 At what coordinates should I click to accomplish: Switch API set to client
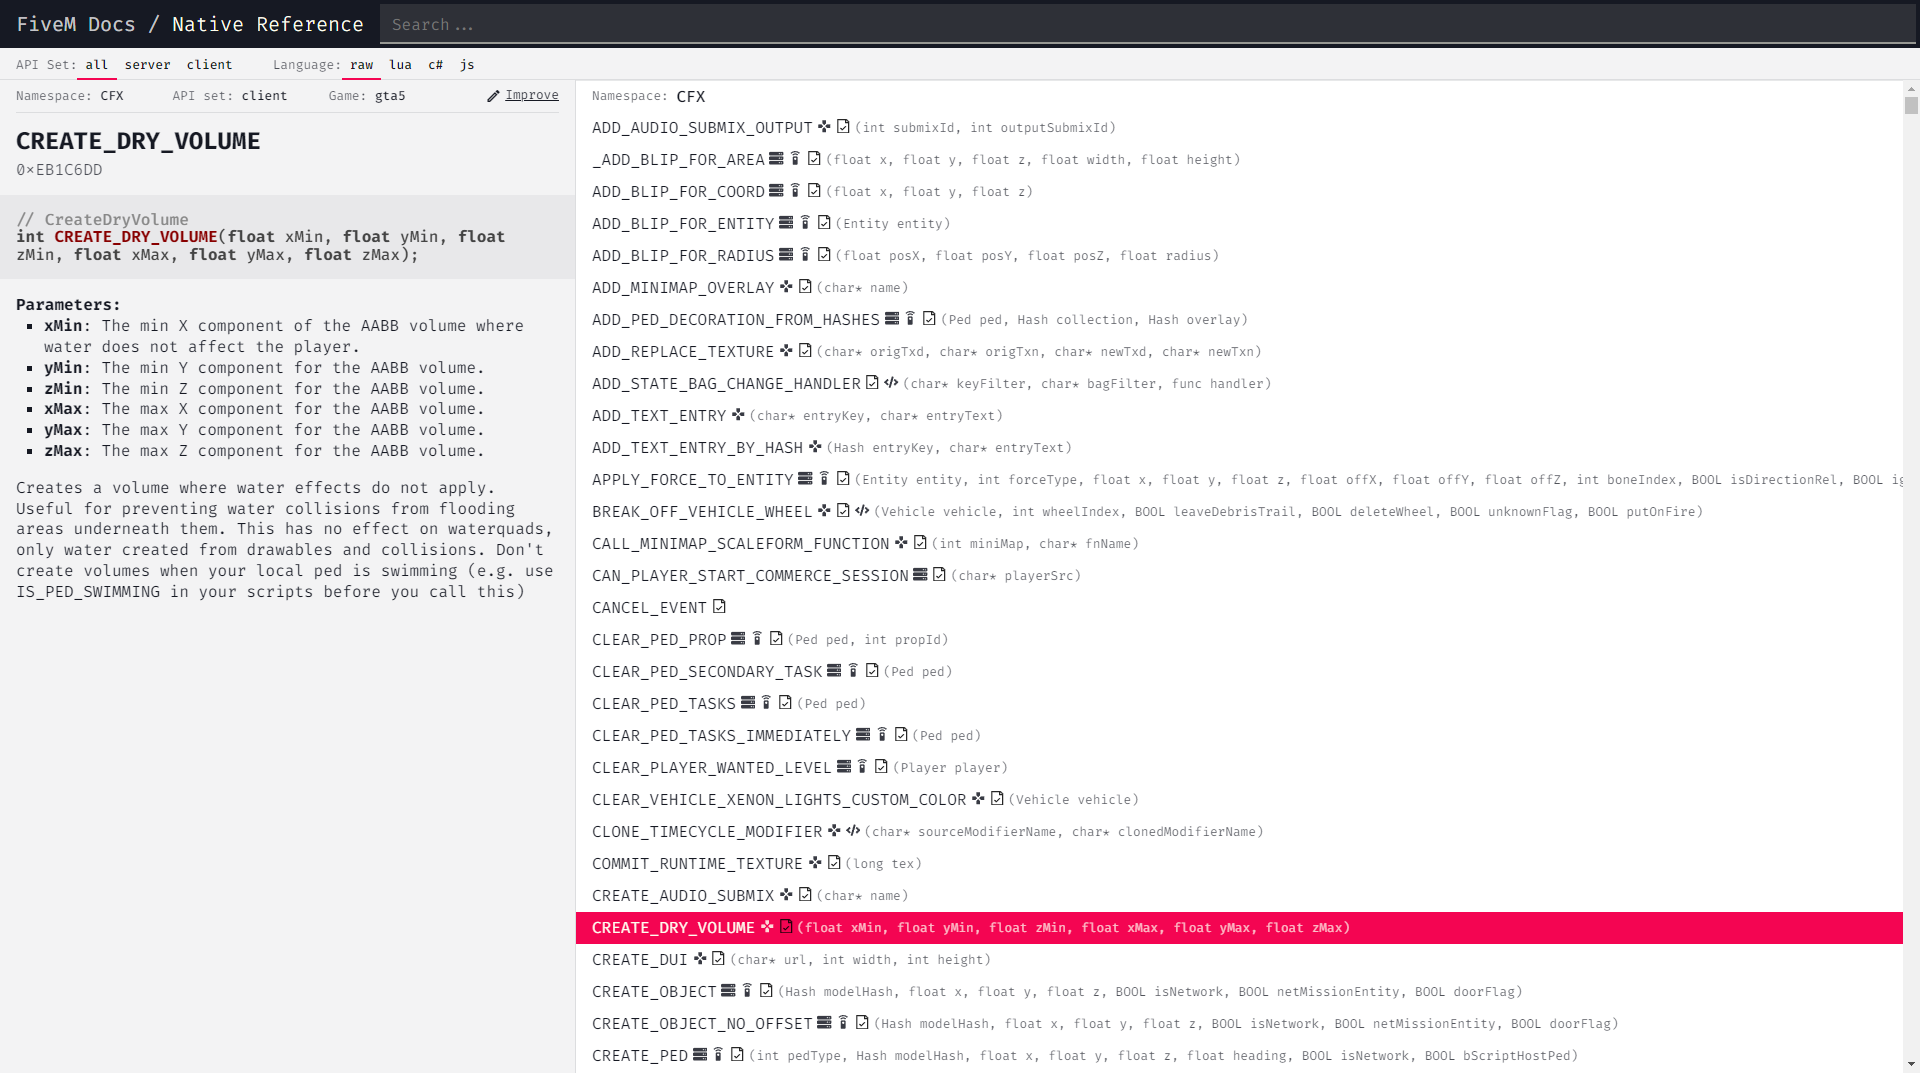[x=209, y=65]
